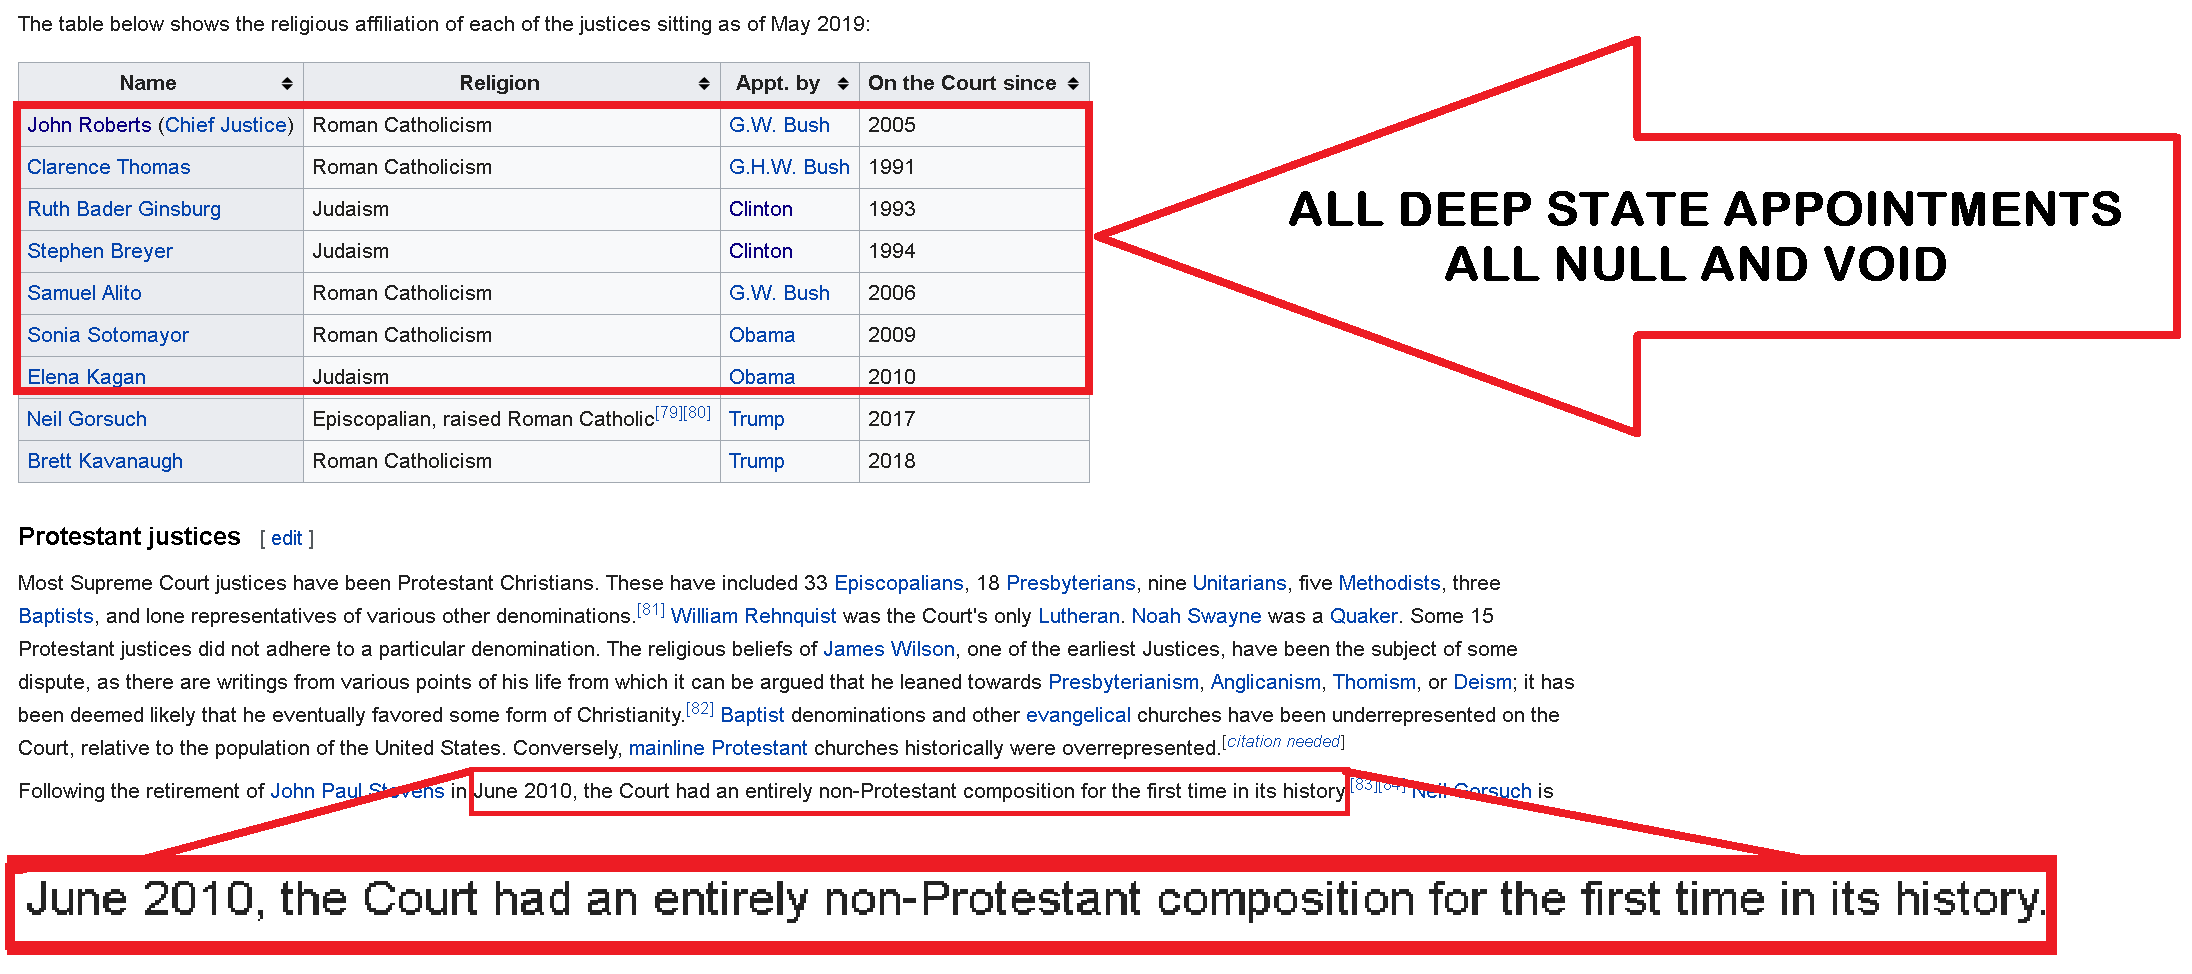Open the John Roberts link
The image size is (2192, 974).
(89, 125)
